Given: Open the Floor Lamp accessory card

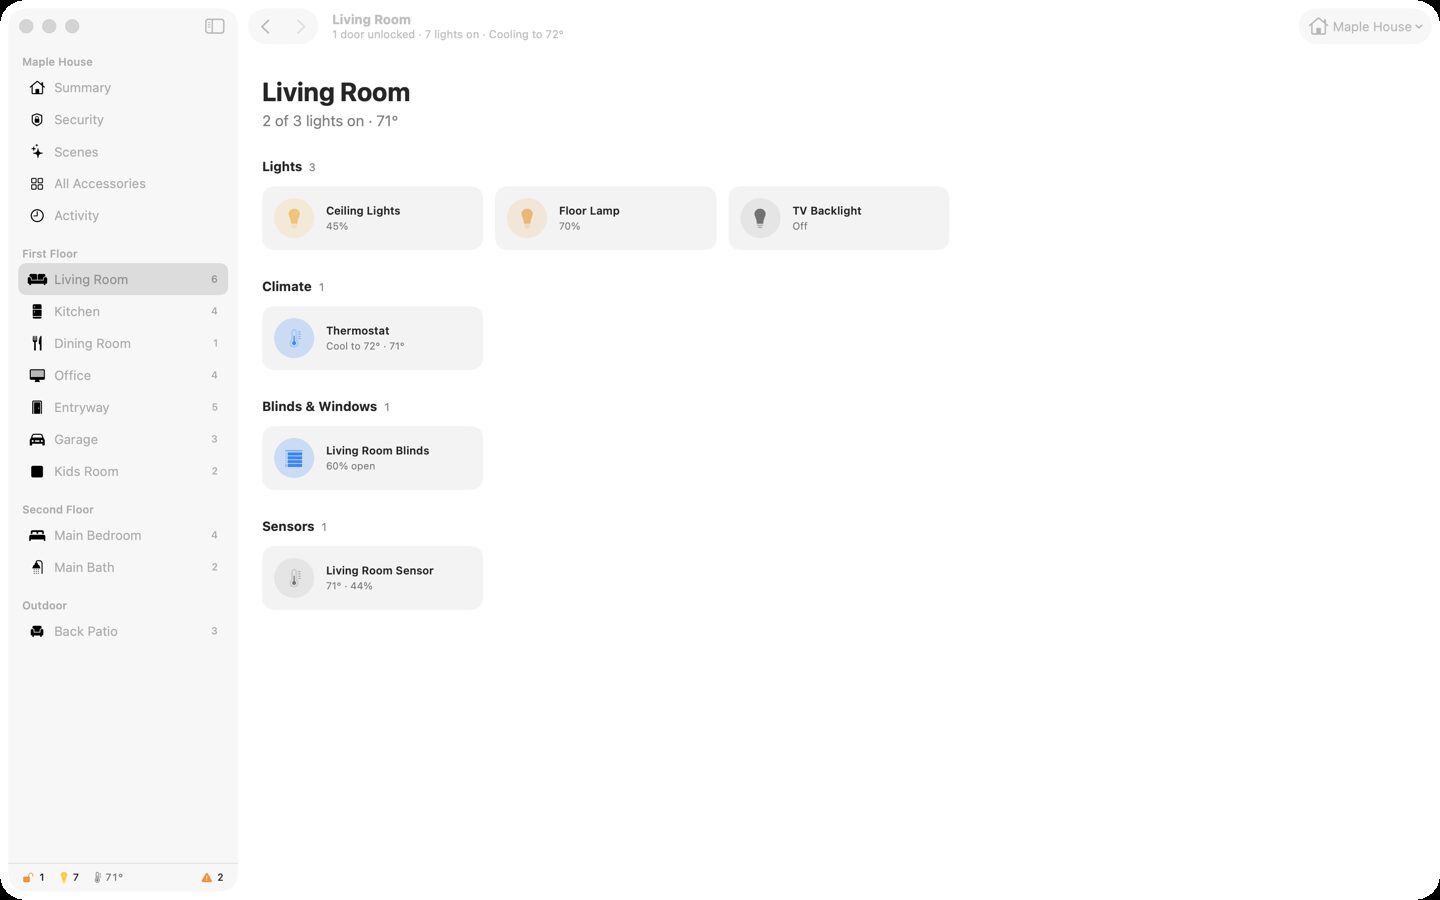Looking at the screenshot, I should tap(606, 218).
